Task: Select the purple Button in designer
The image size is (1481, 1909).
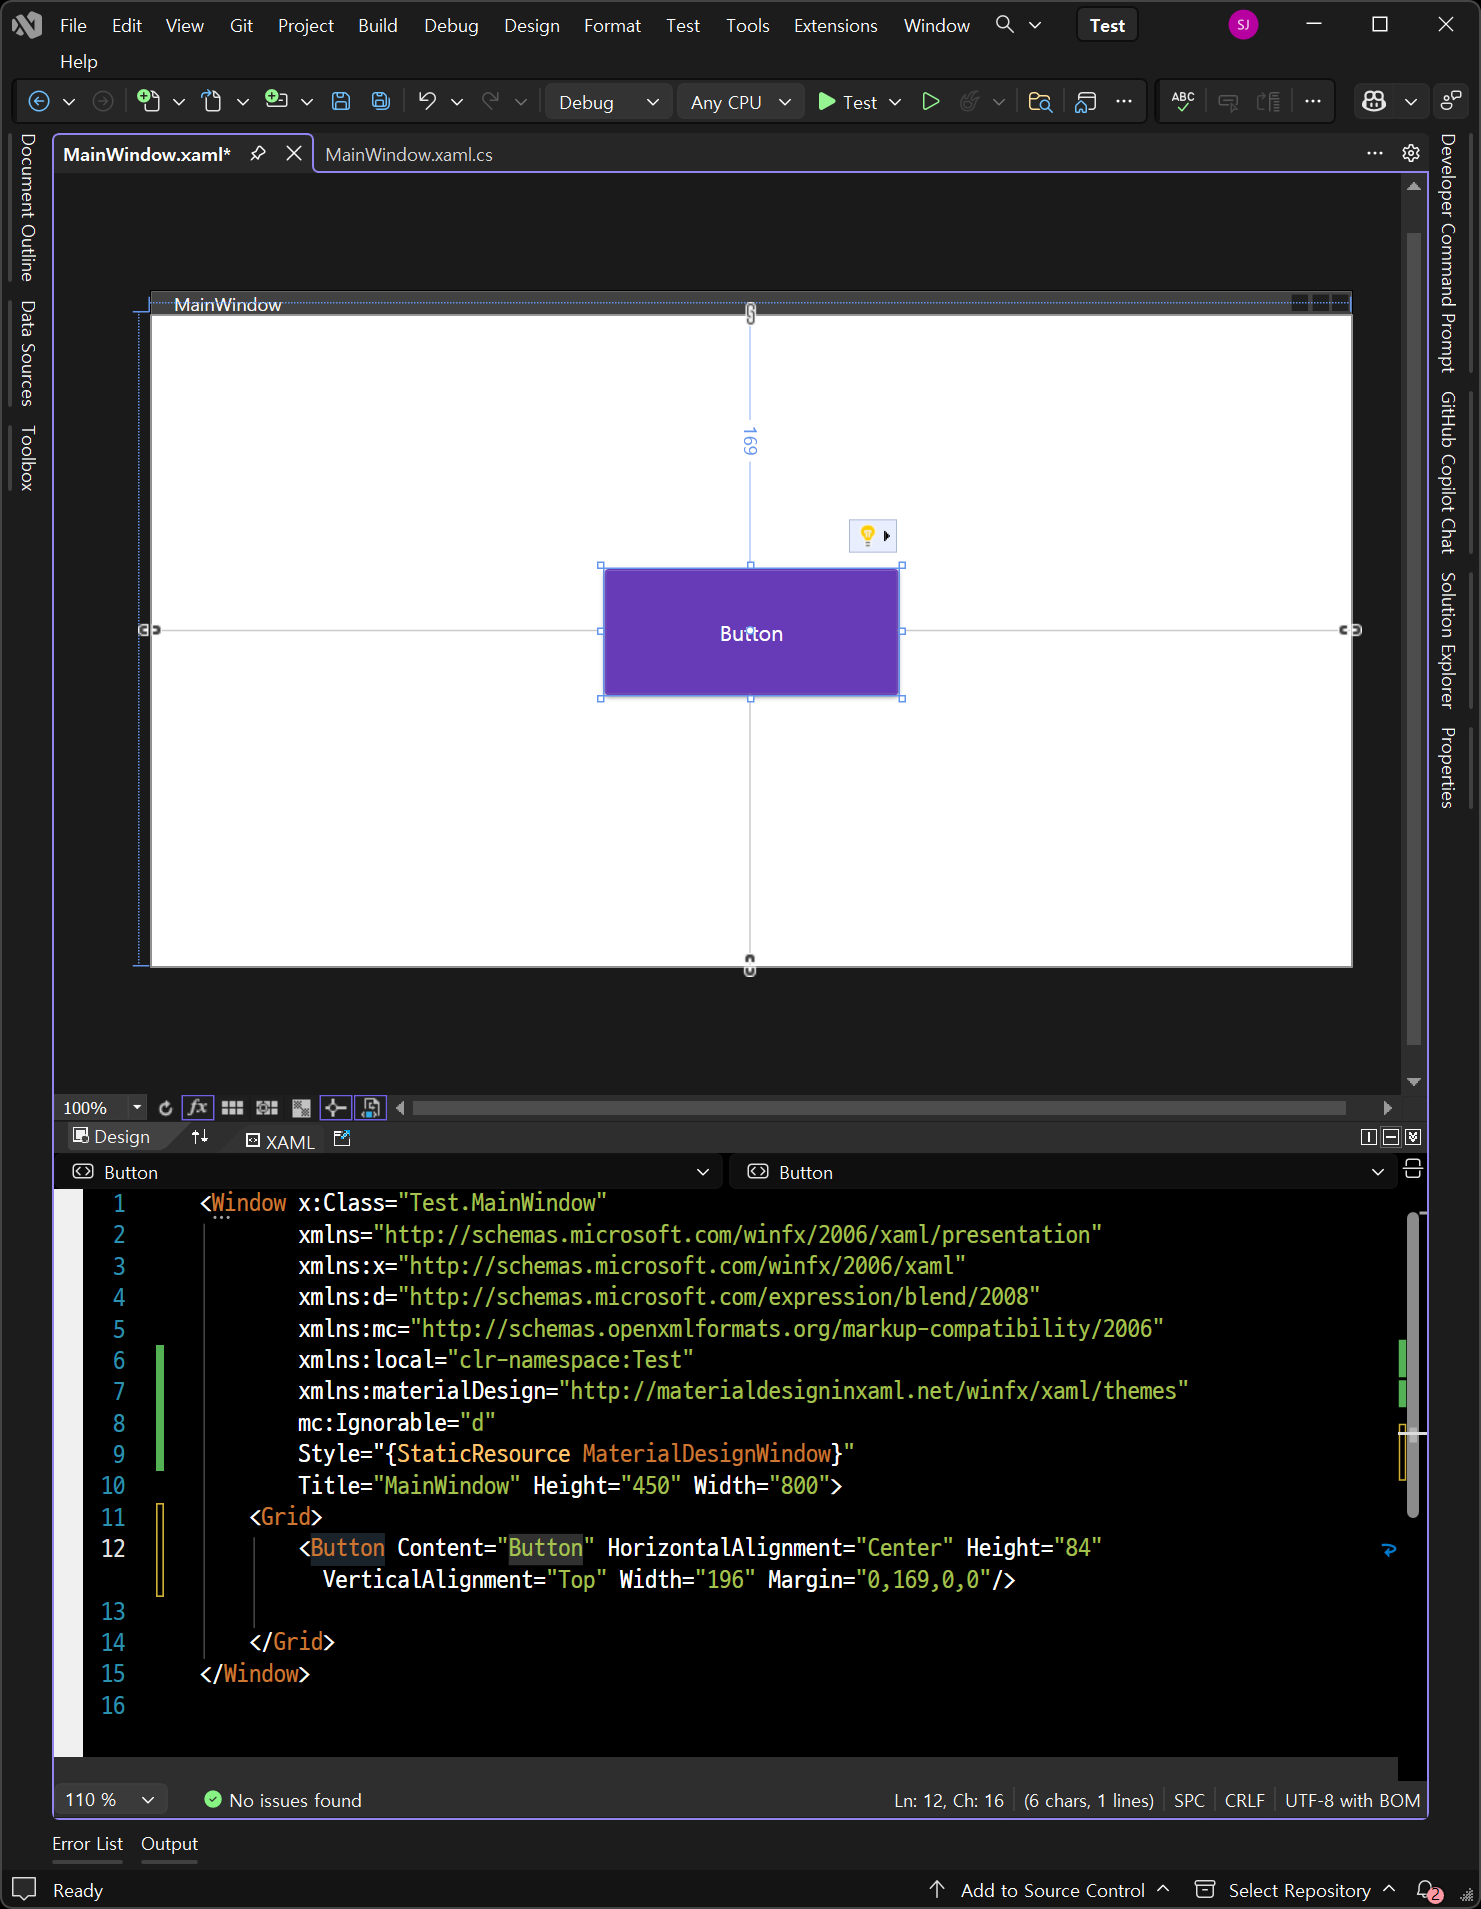Action: [751, 632]
